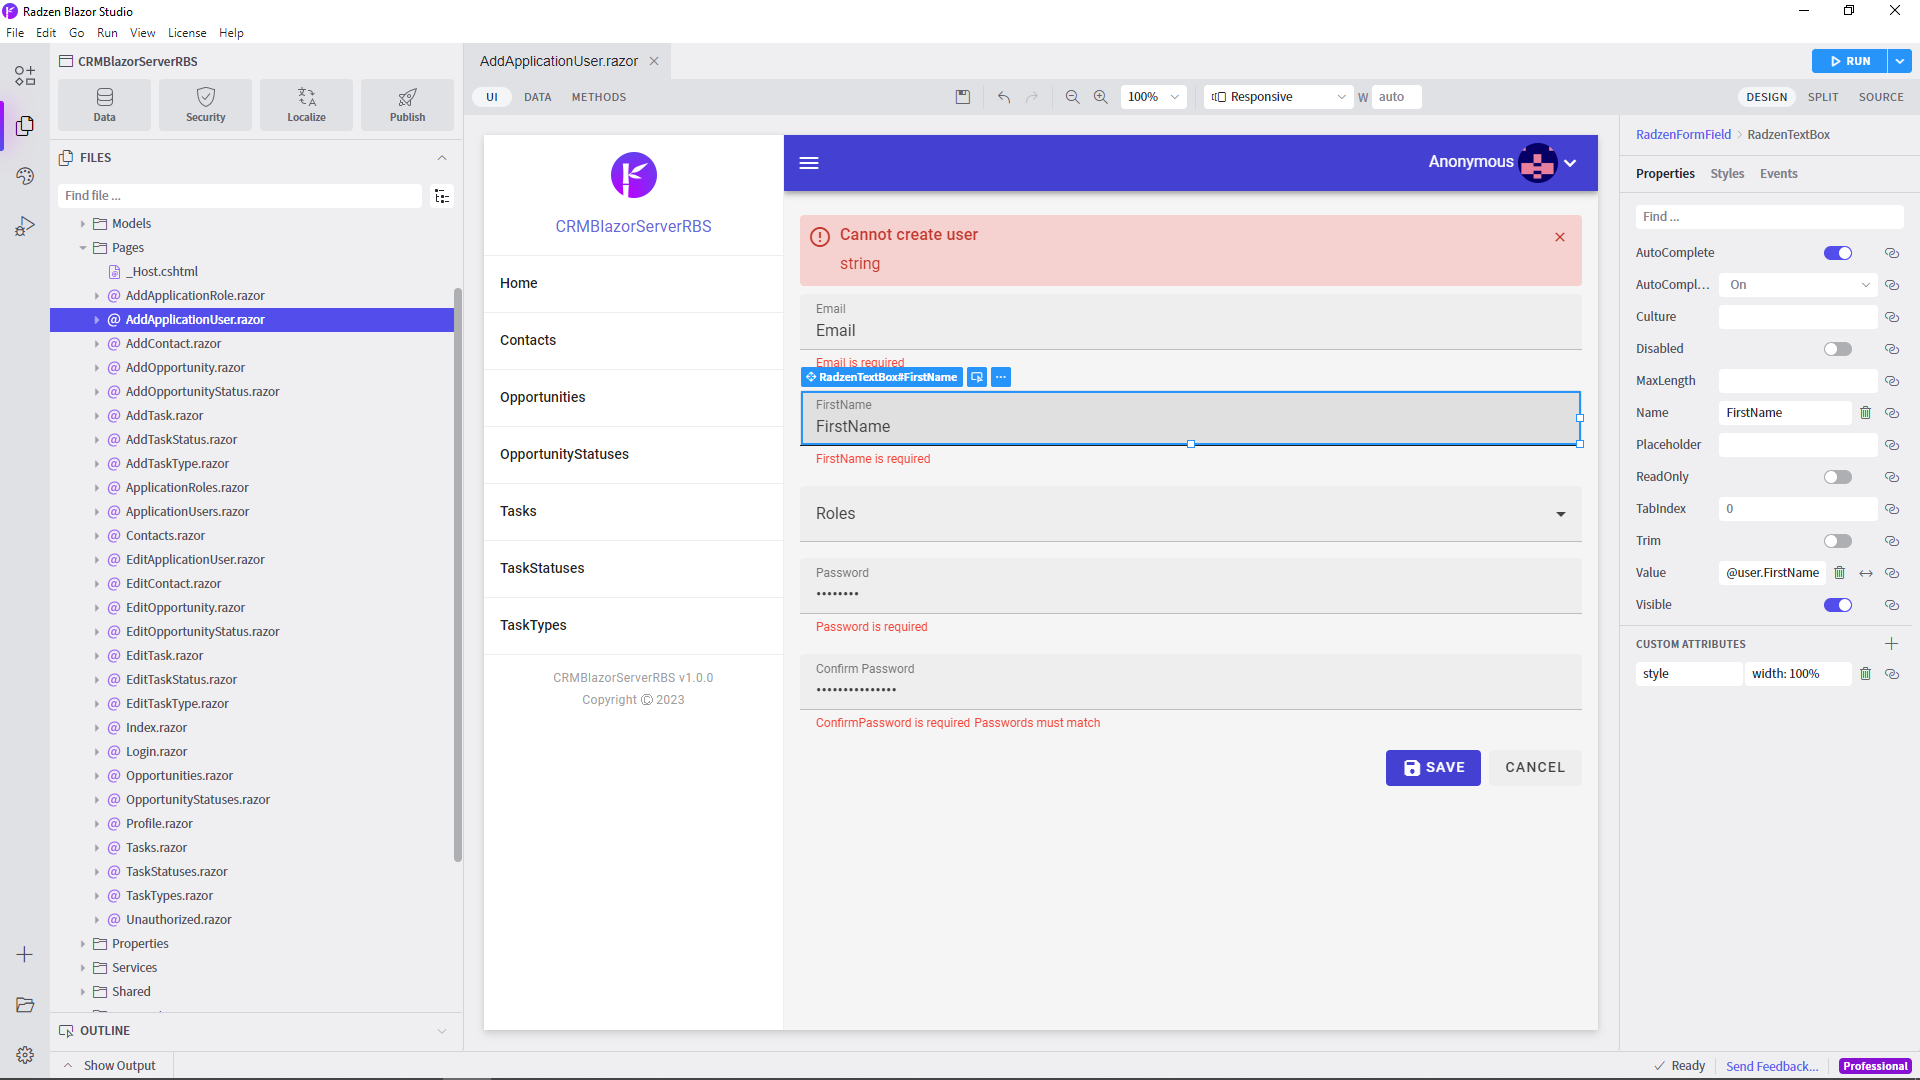
Task: Zoom in with the magnifier plus icon
Action: pos(1100,97)
